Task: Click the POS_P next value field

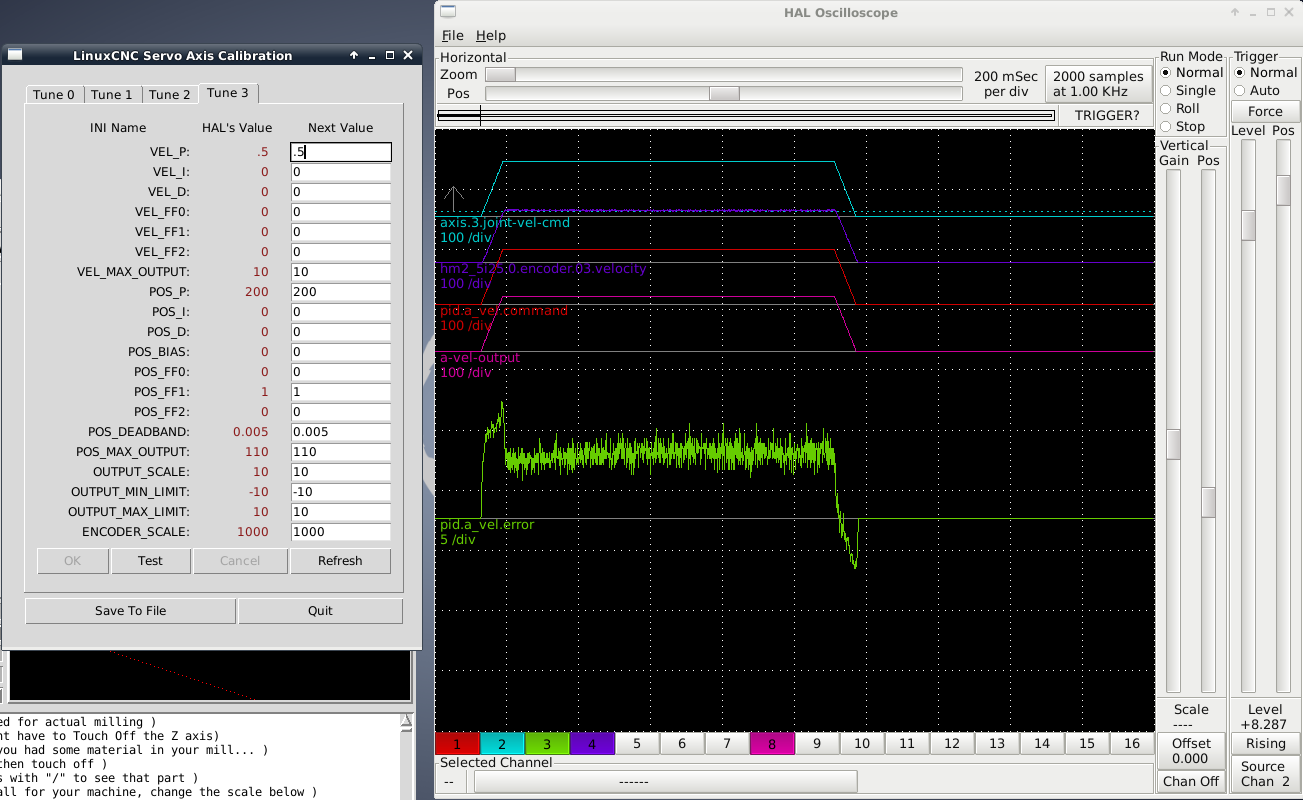Action: pos(340,292)
